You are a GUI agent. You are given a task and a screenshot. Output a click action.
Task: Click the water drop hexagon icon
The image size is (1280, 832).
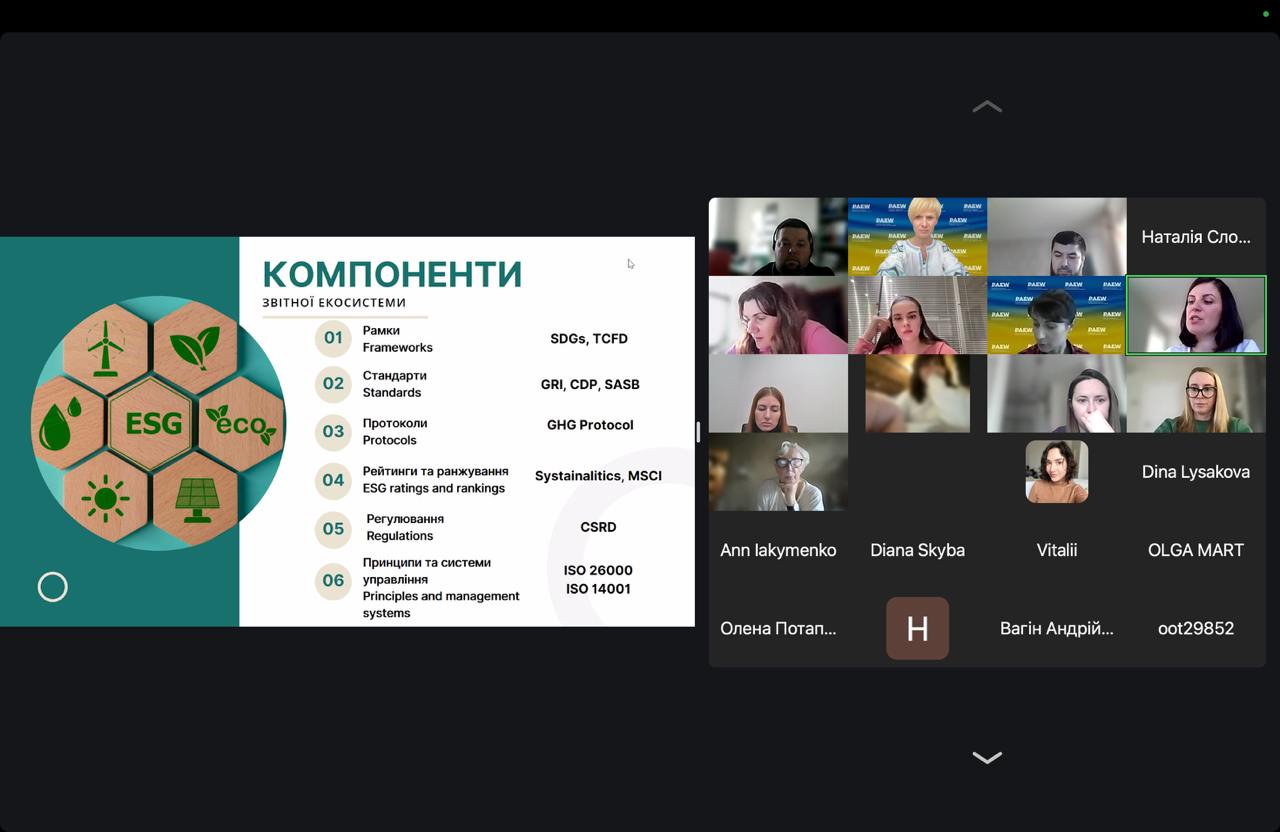pyautogui.click(x=62, y=424)
